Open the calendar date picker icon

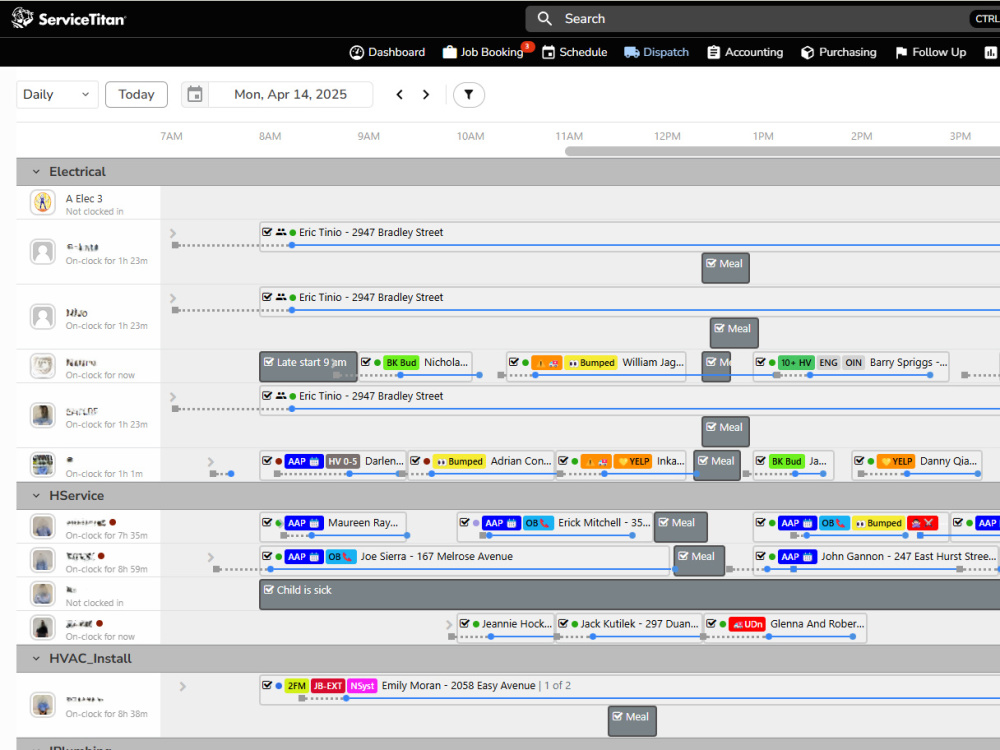coord(195,94)
